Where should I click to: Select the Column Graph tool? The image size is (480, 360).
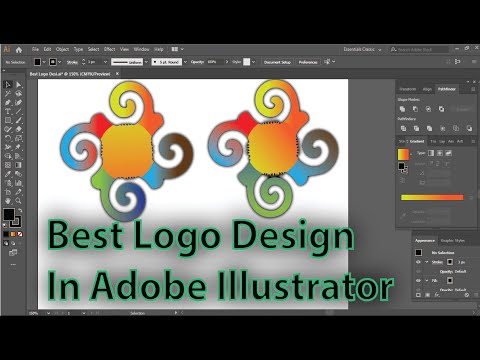coord(19,183)
